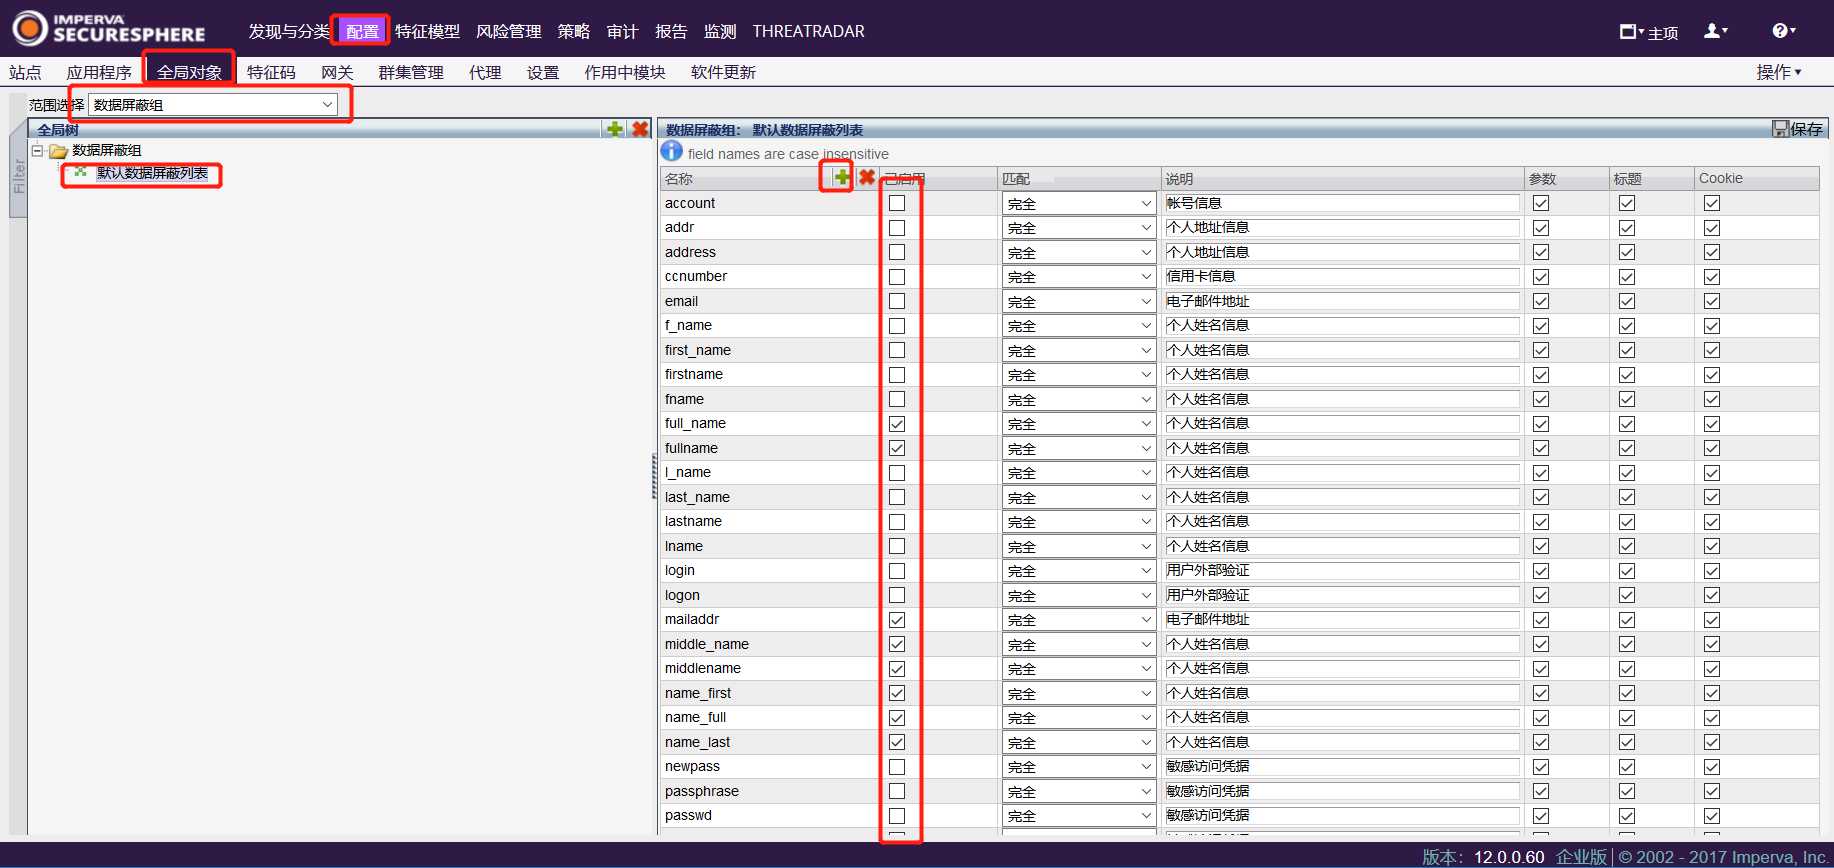Open the 匹配 dropdown for fullname

tap(1079, 448)
